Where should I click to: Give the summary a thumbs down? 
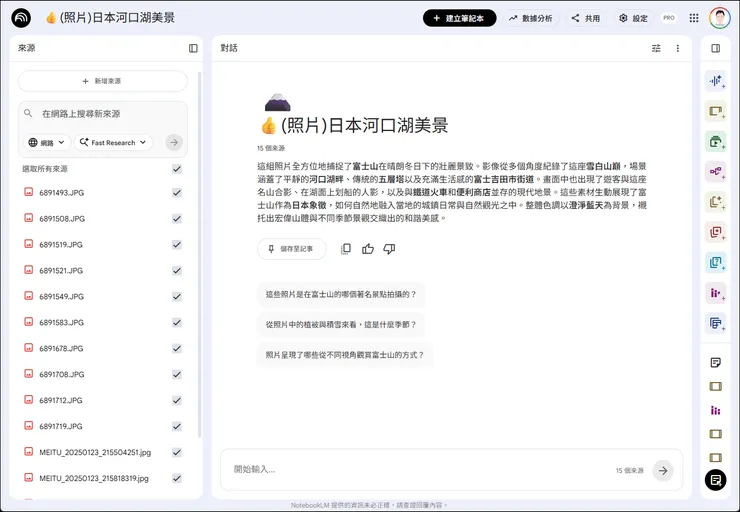(389, 249)
